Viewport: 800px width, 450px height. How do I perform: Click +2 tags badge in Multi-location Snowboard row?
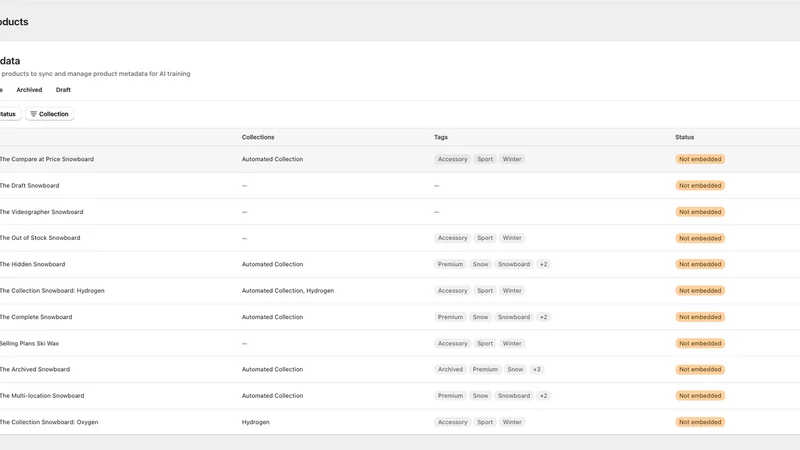543,395
